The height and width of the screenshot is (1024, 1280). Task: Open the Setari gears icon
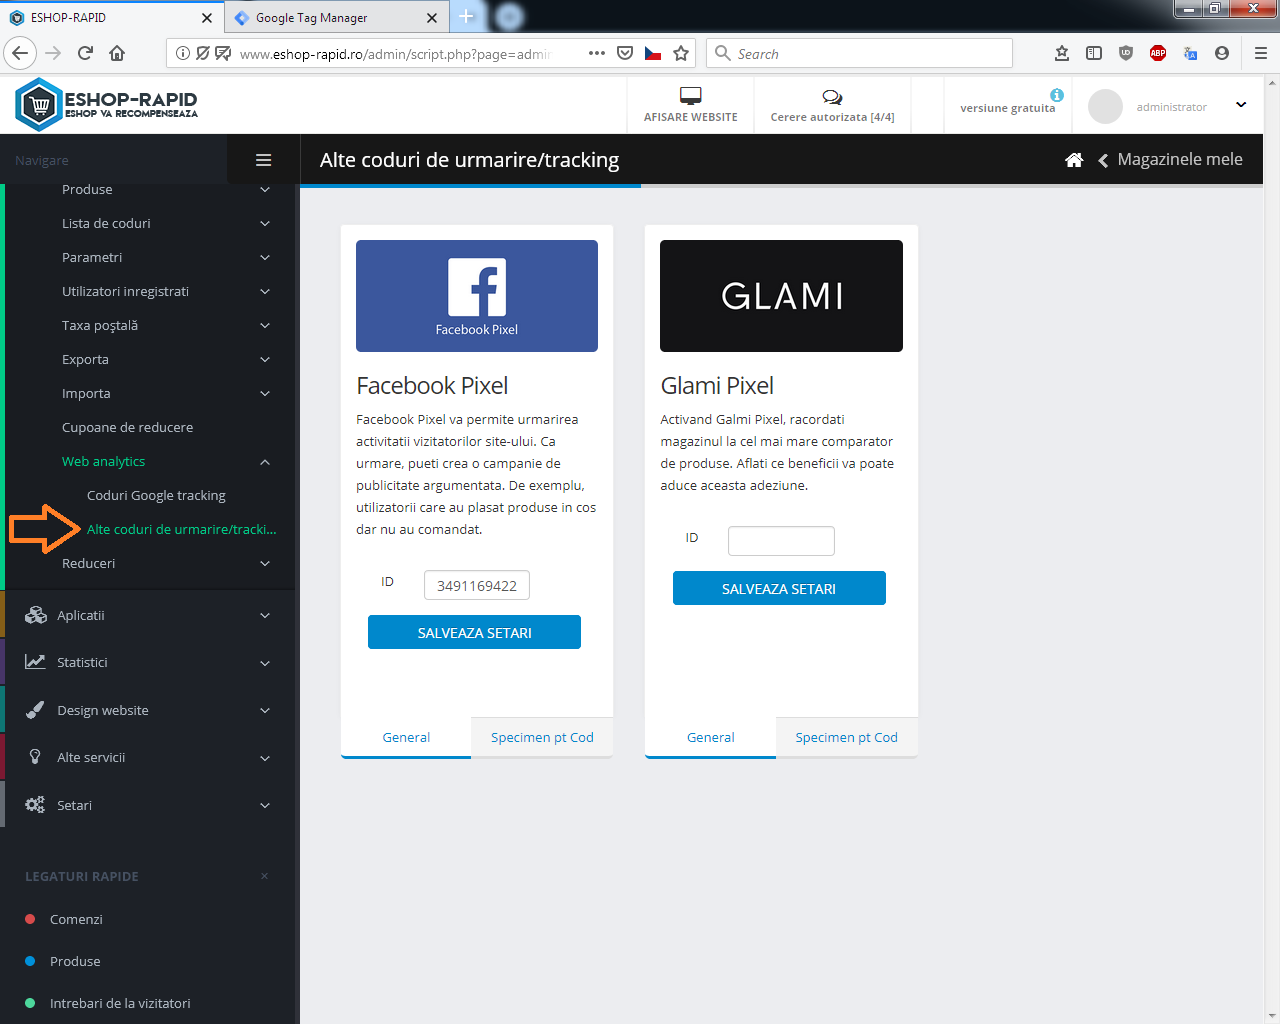pyautogui.click(x=35, y=805)
